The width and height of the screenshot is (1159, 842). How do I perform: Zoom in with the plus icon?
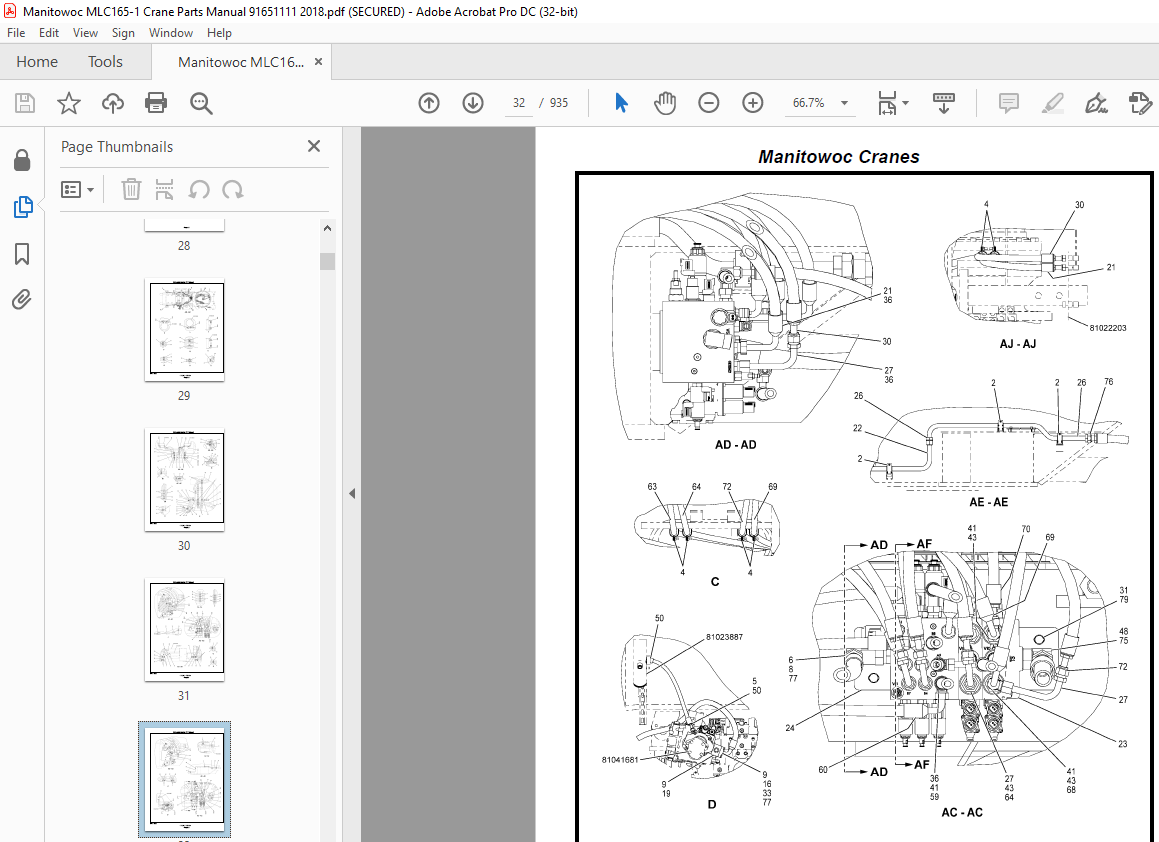pos(752,103)
